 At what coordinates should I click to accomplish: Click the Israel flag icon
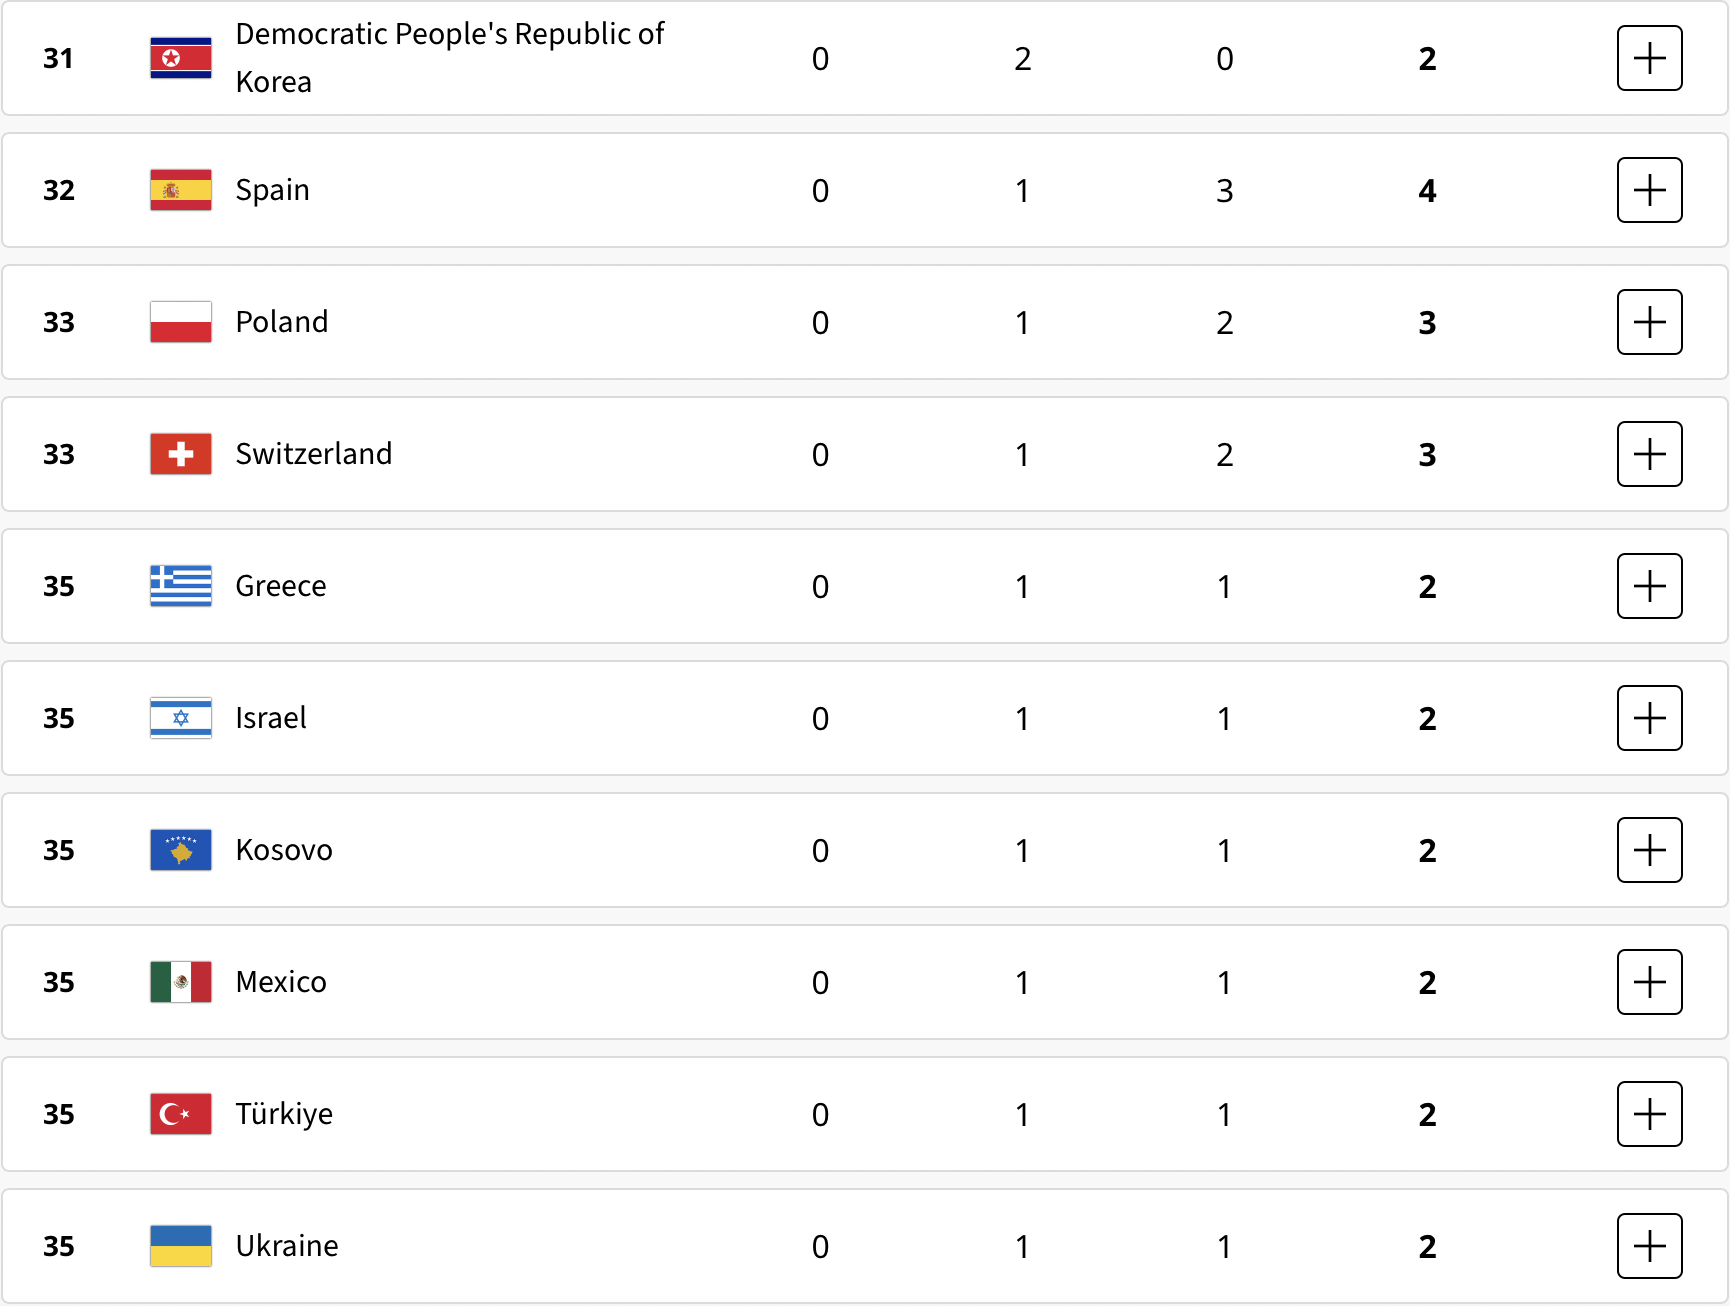click(181, 718)
